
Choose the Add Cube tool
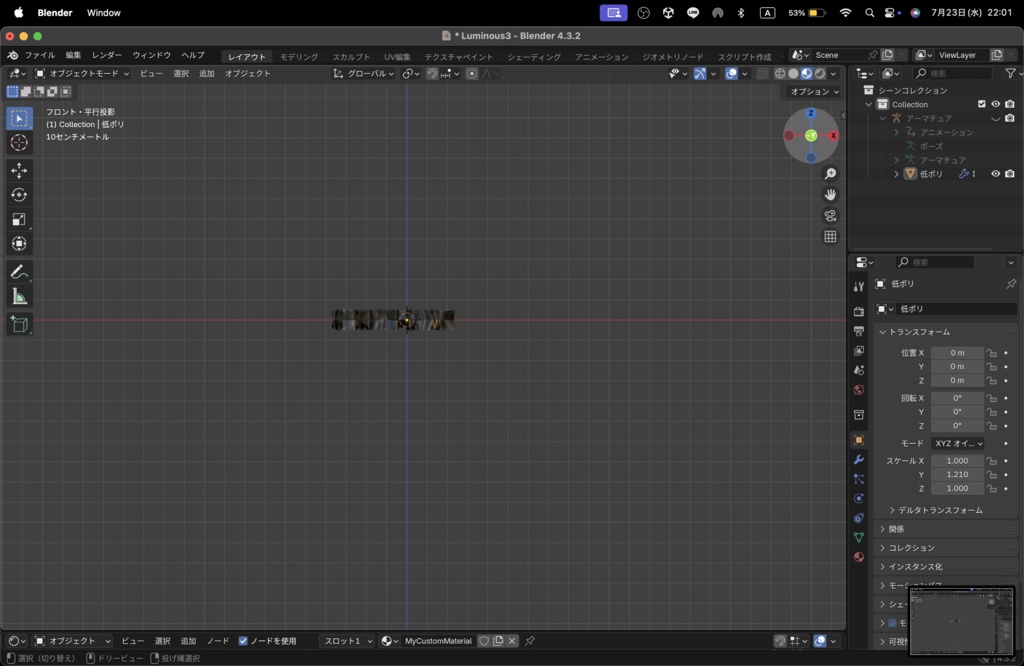(x=19, y=324)
